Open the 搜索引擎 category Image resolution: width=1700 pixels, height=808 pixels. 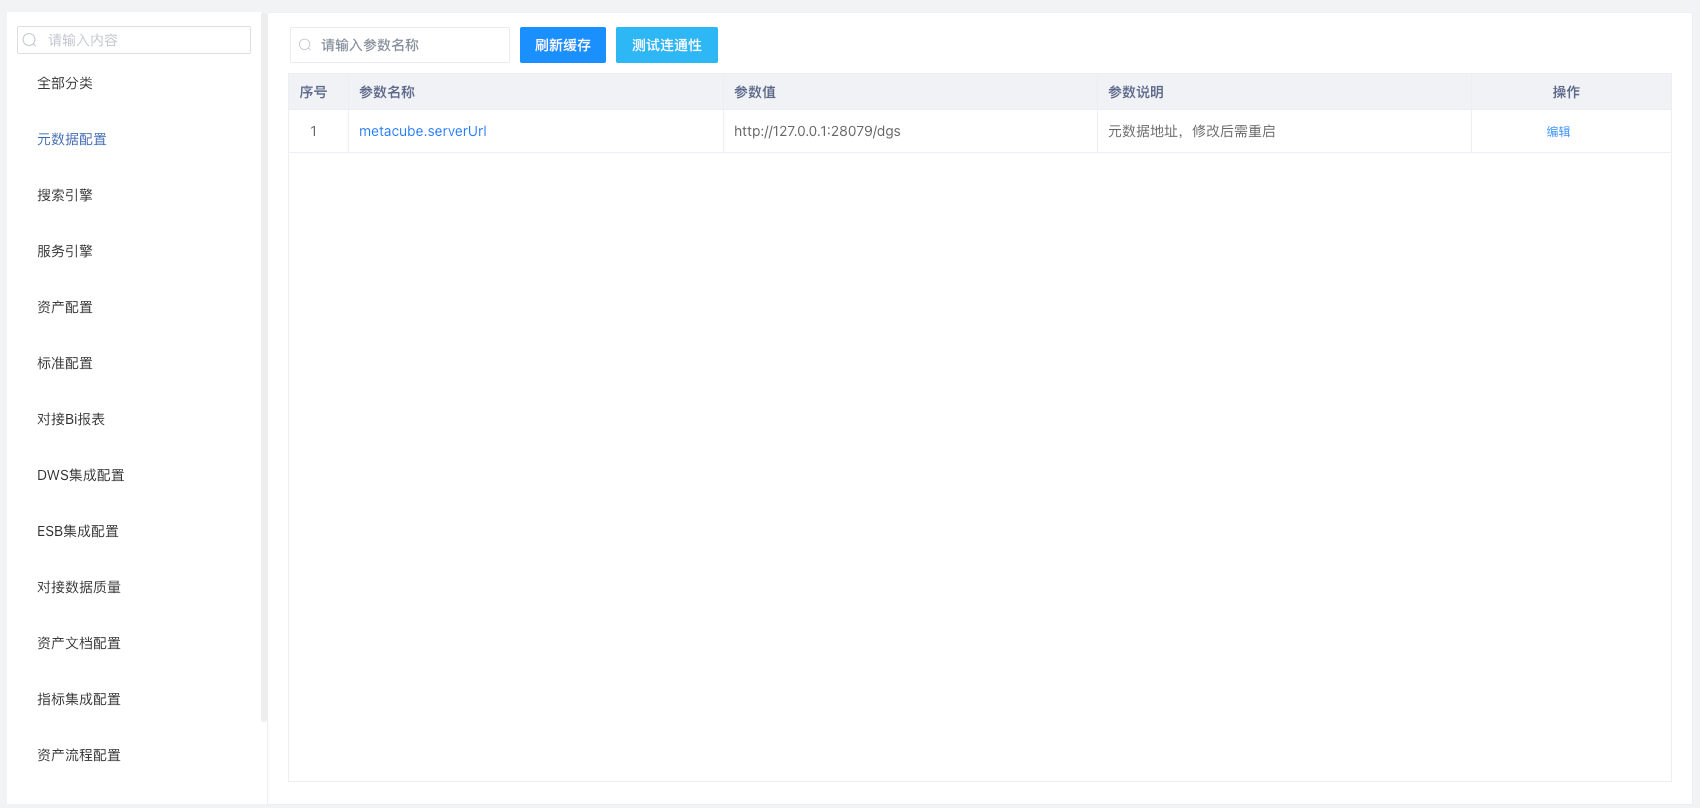pos(65,195)
